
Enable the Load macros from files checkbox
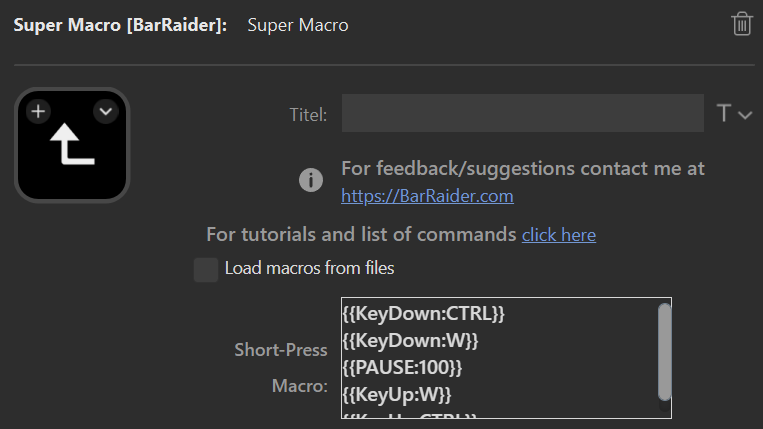tap(206, 269)
